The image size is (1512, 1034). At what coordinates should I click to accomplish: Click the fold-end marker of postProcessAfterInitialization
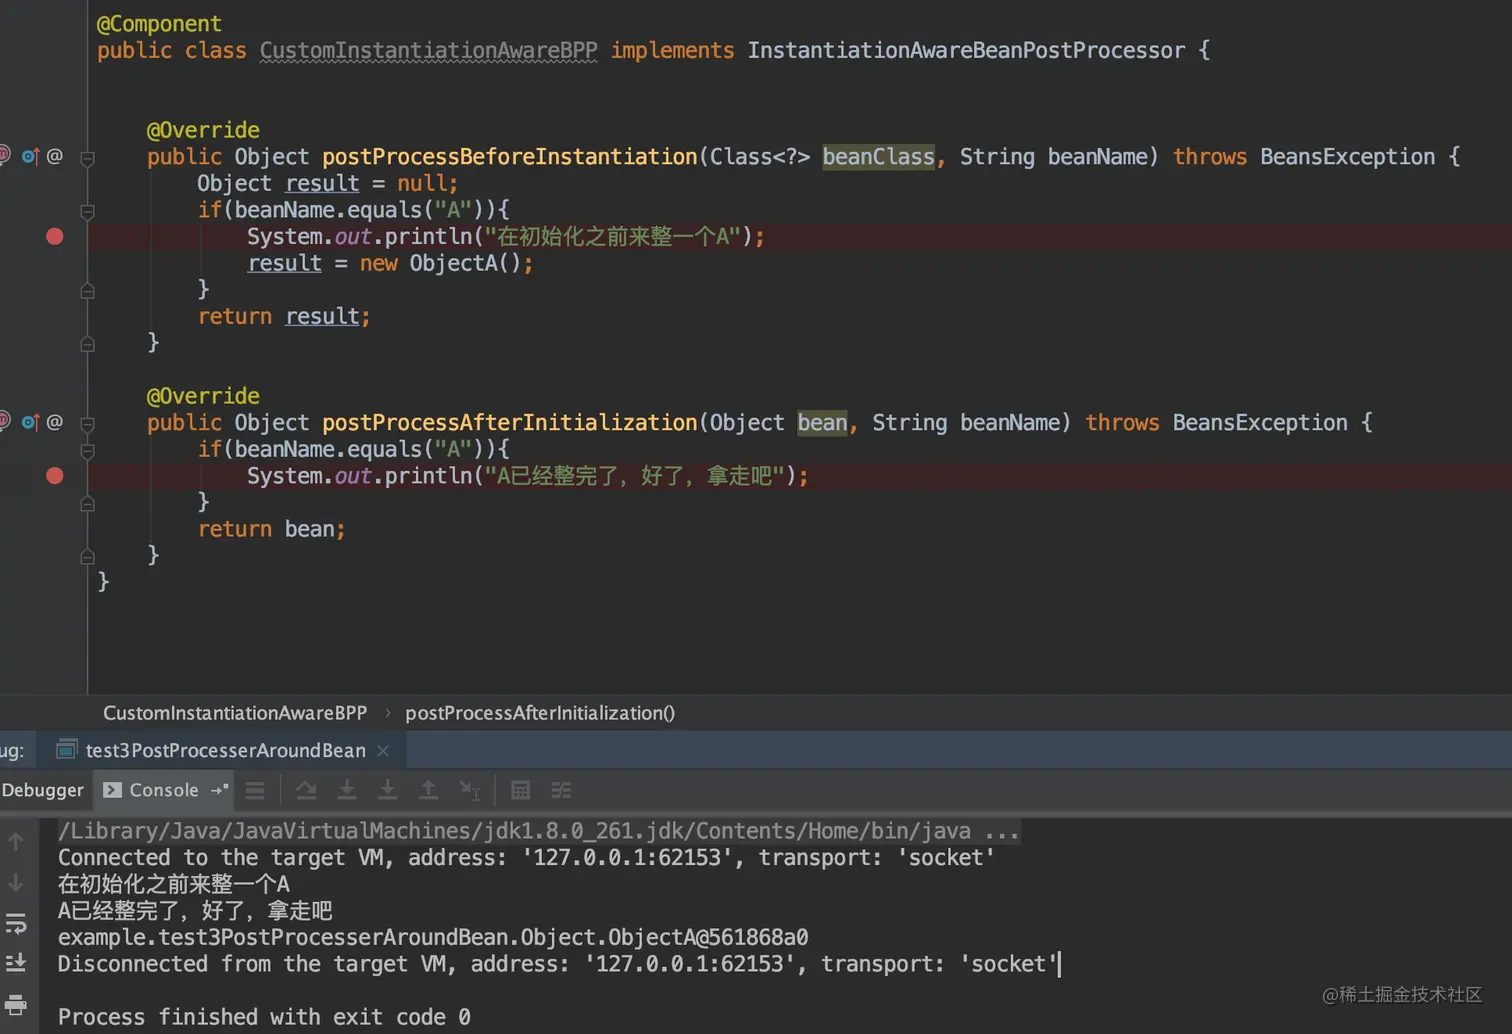(88, 556)
